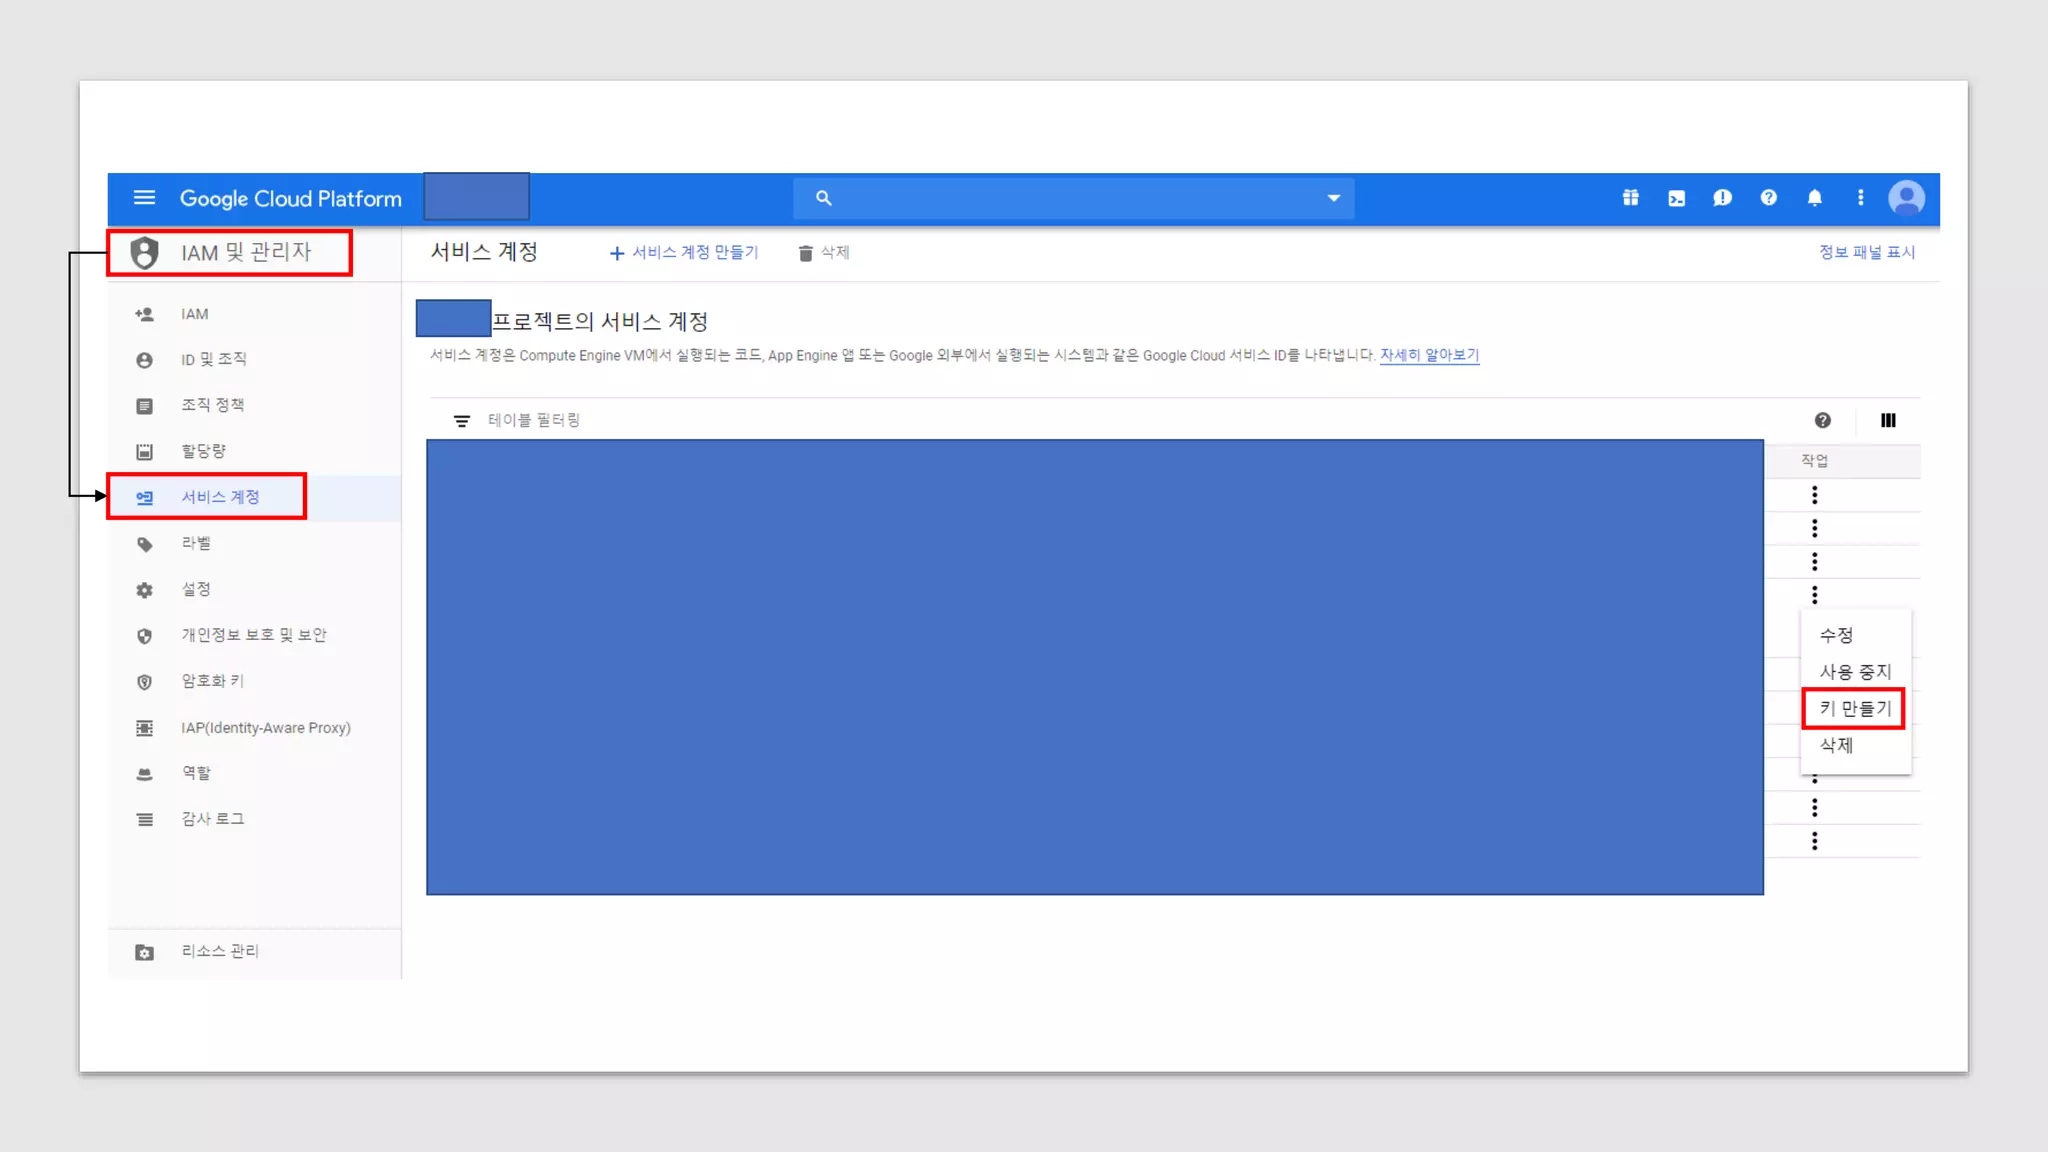
Task: Open the header's vertical more-options menu
Action: [x=1860, y=198]
